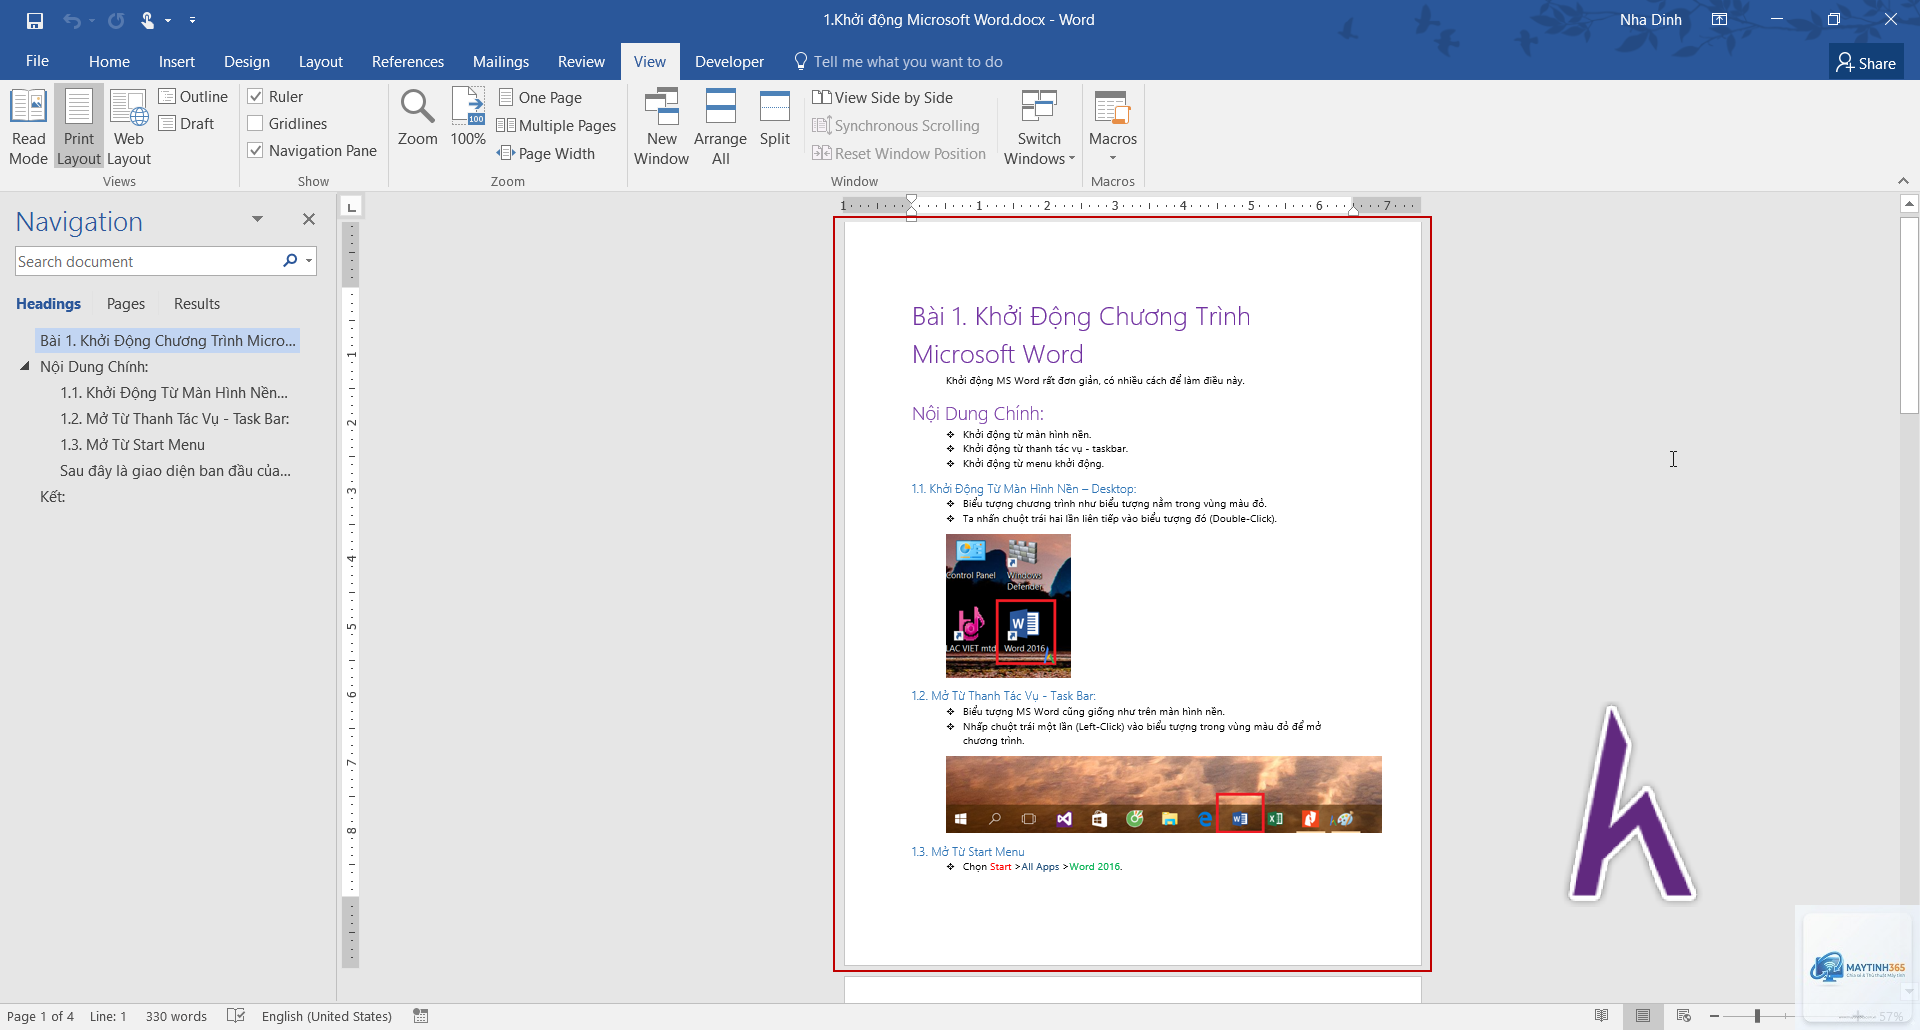Click the Switch Windows icon
This screenshot has height=1030, width=1920.
[1039, 108]
